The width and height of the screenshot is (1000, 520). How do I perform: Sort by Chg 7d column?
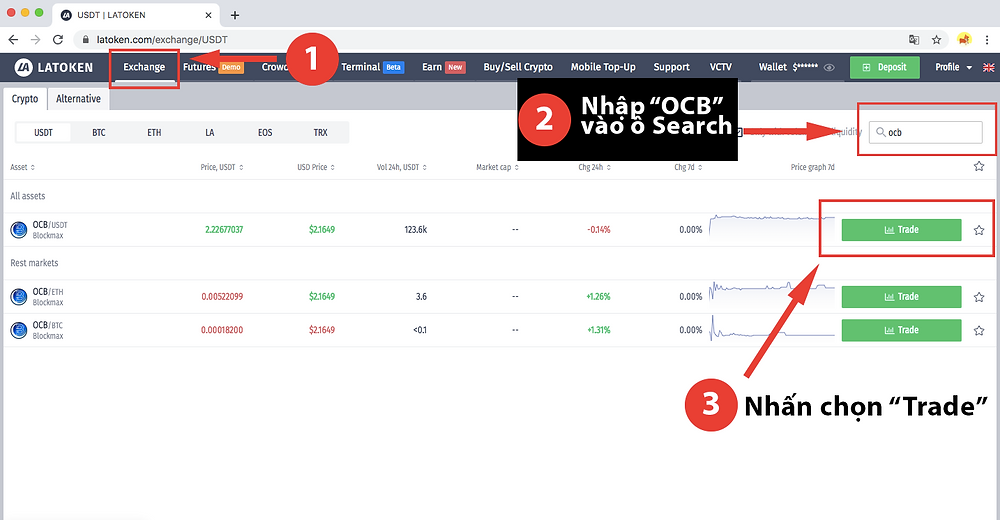tap(688, 167)
